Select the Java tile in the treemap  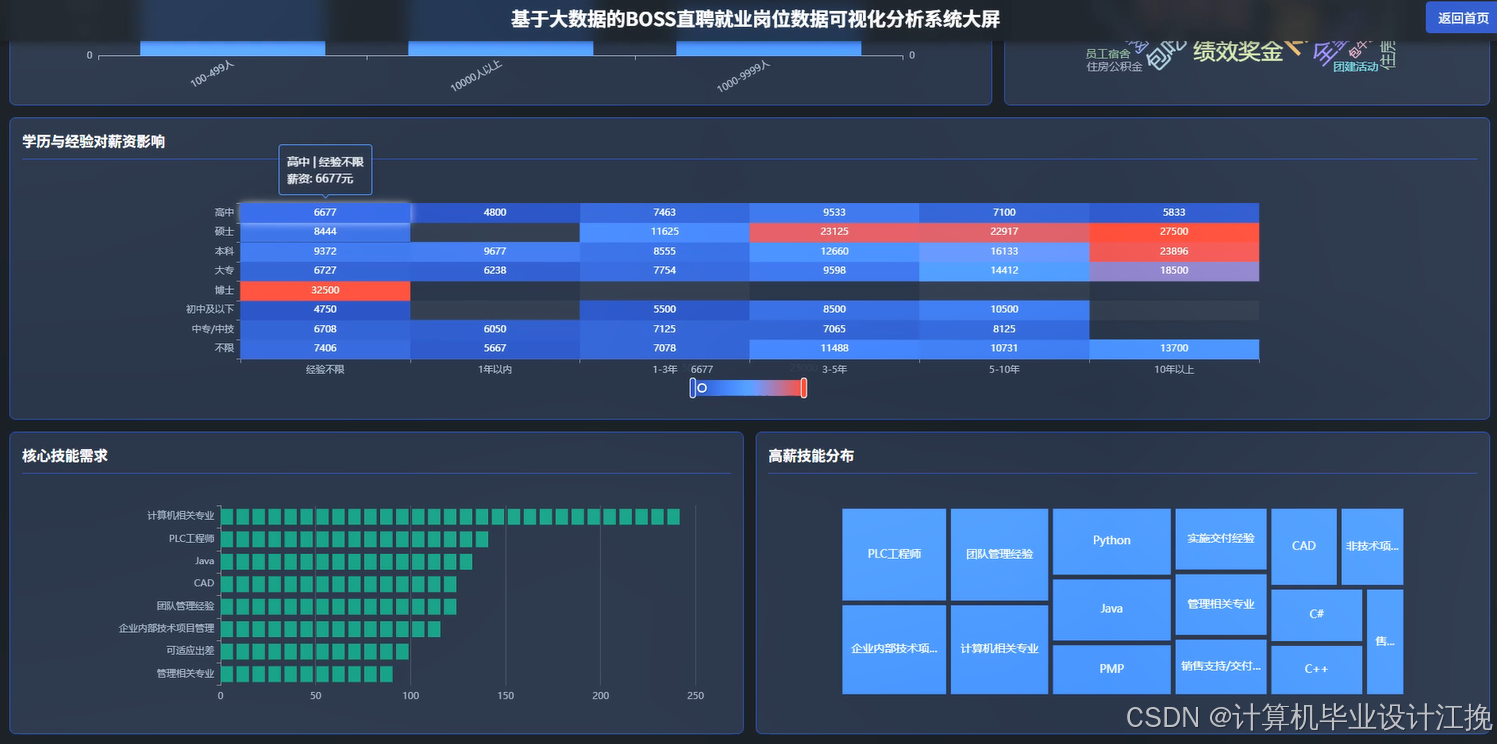[x=1111, y=608]
